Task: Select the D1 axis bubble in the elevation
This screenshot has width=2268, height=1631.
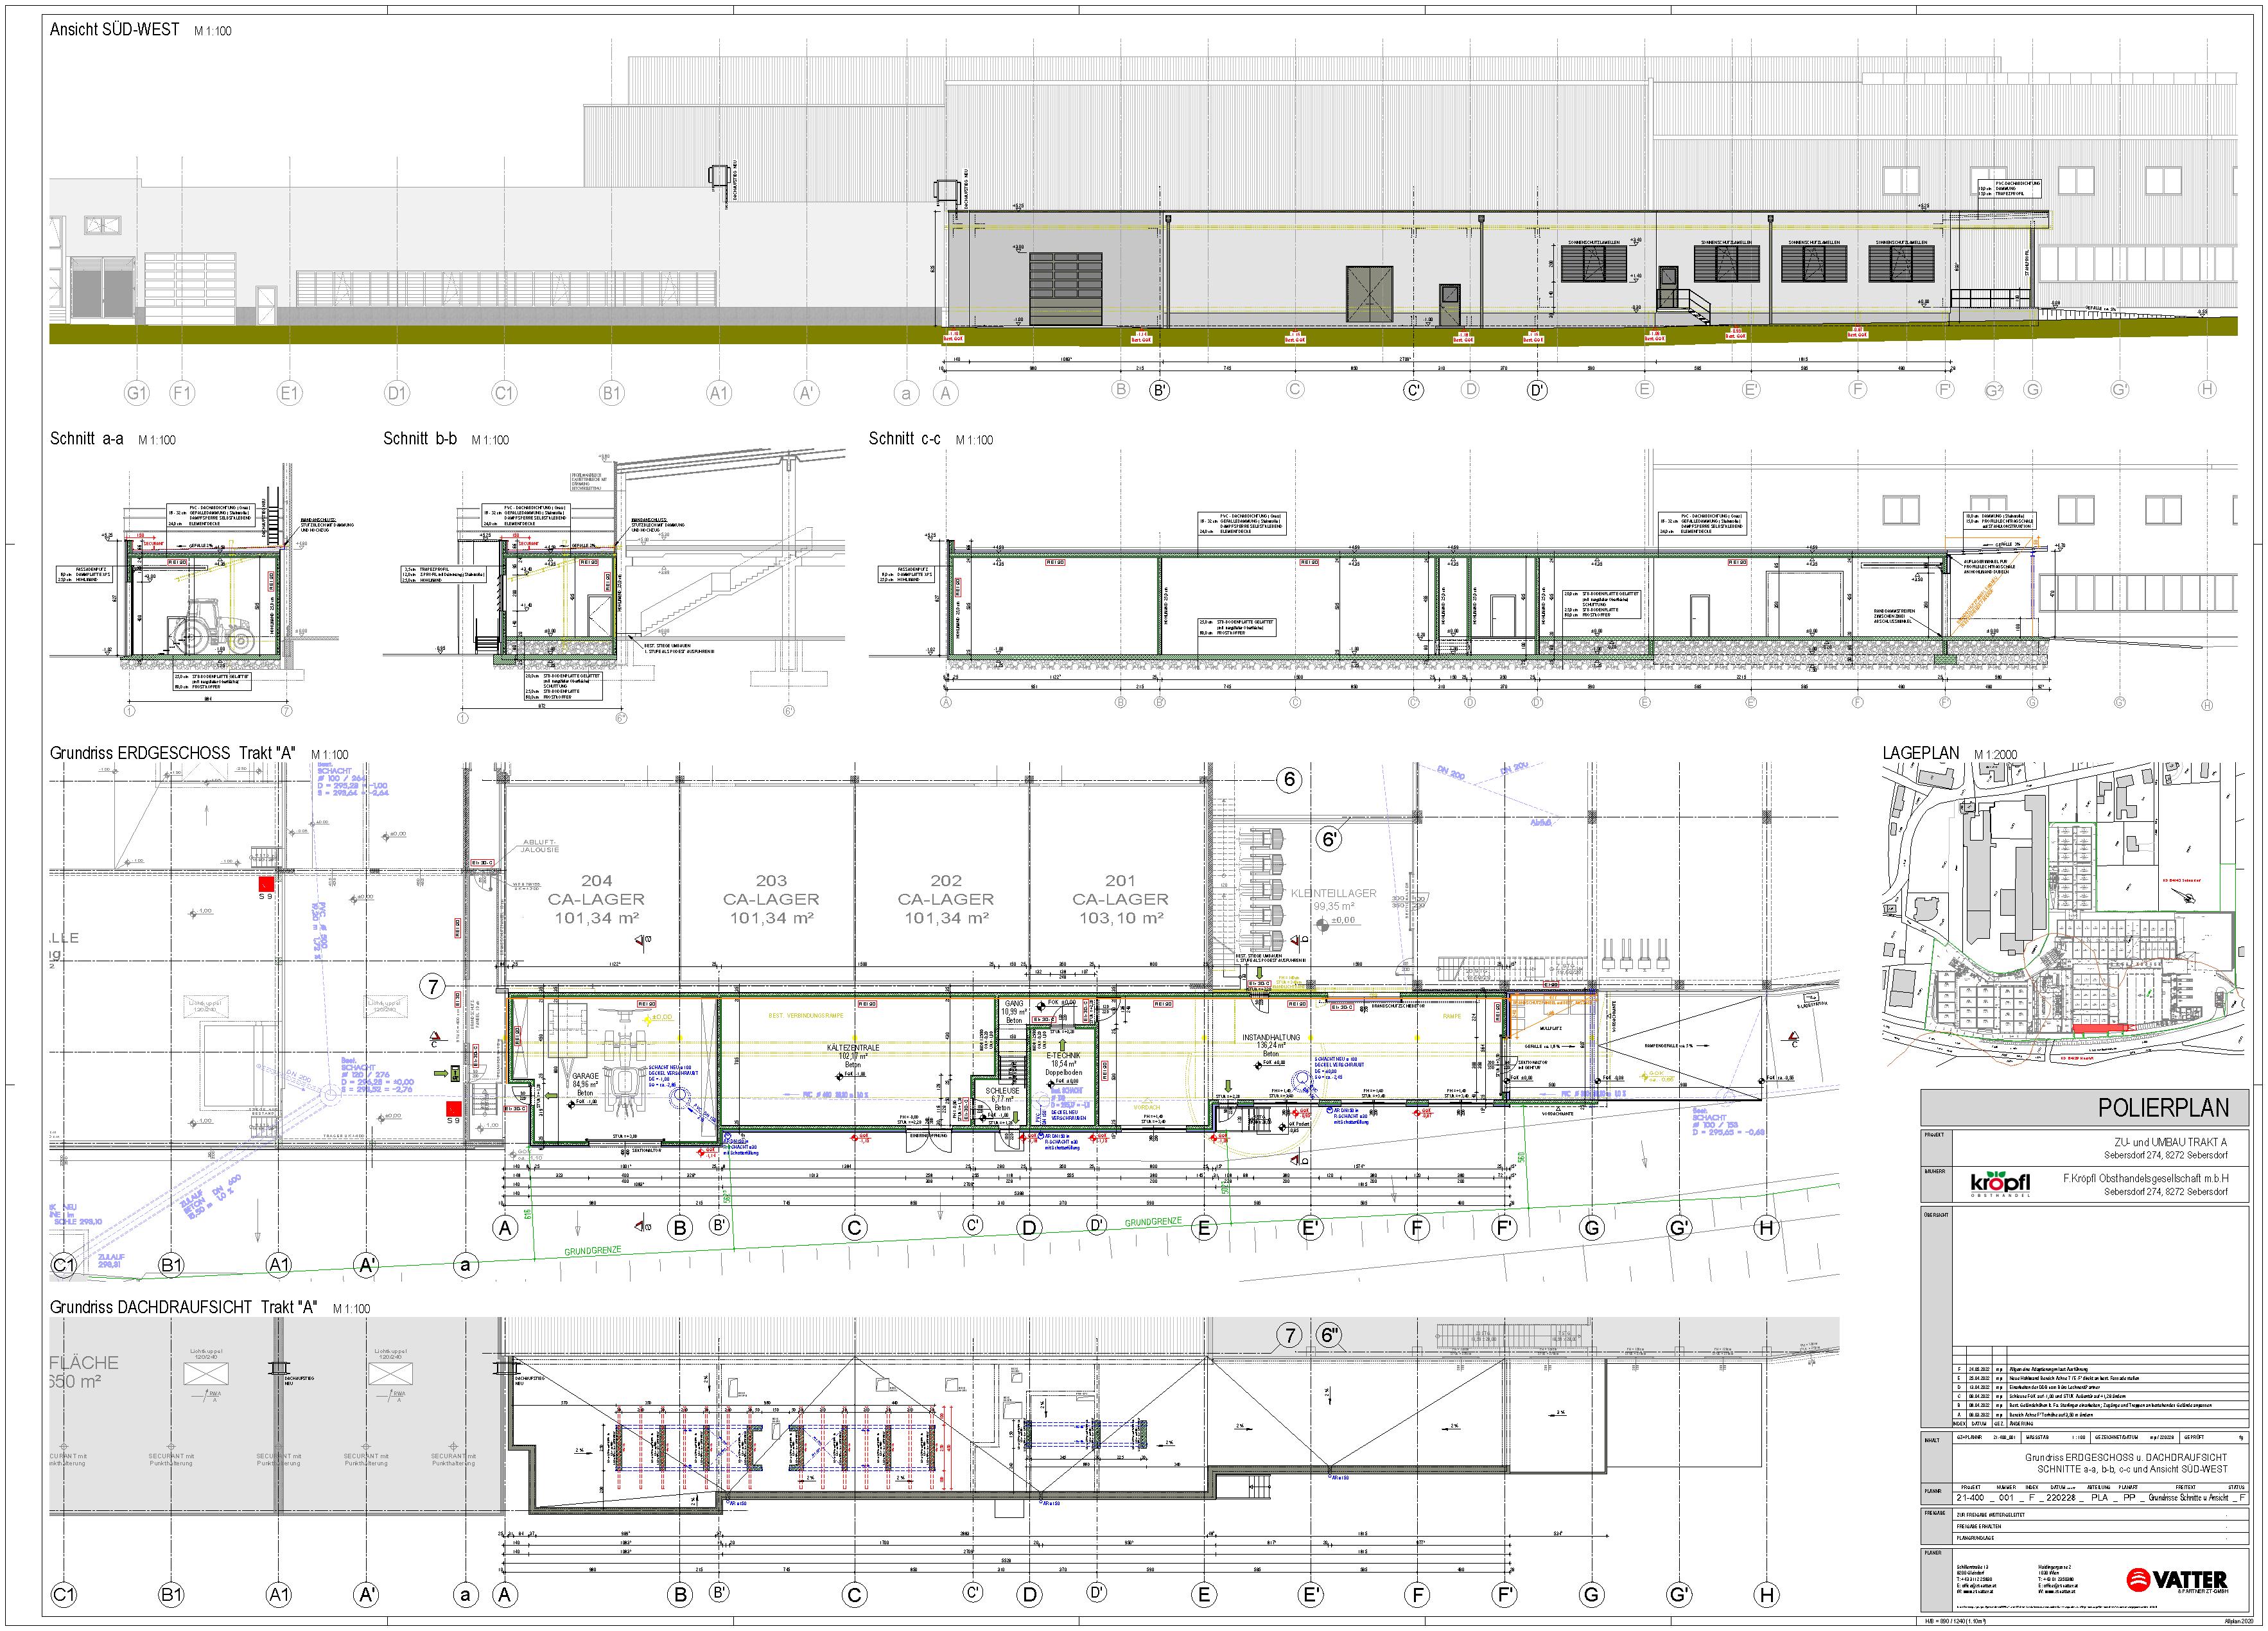Action: tap(397, 393)
